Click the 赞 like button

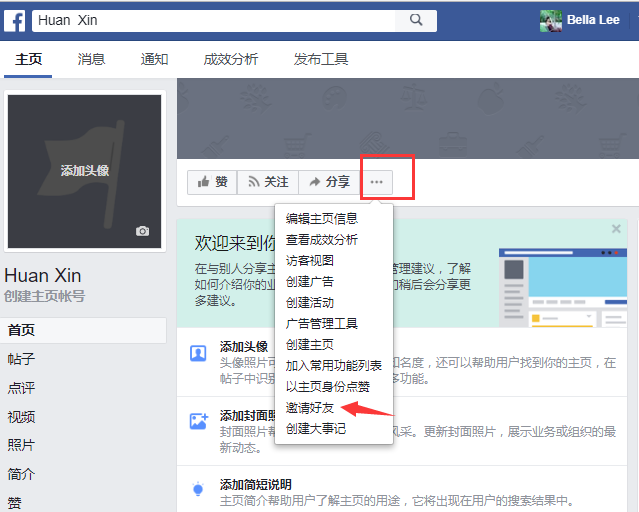[212, 182]
